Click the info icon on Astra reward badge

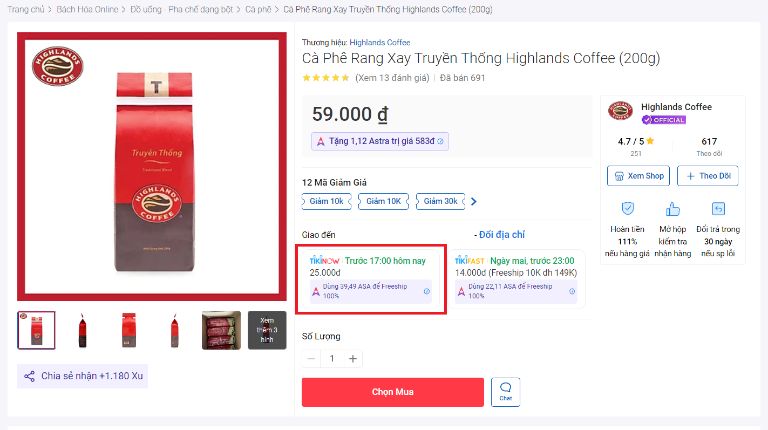click(x=440, y=142)
